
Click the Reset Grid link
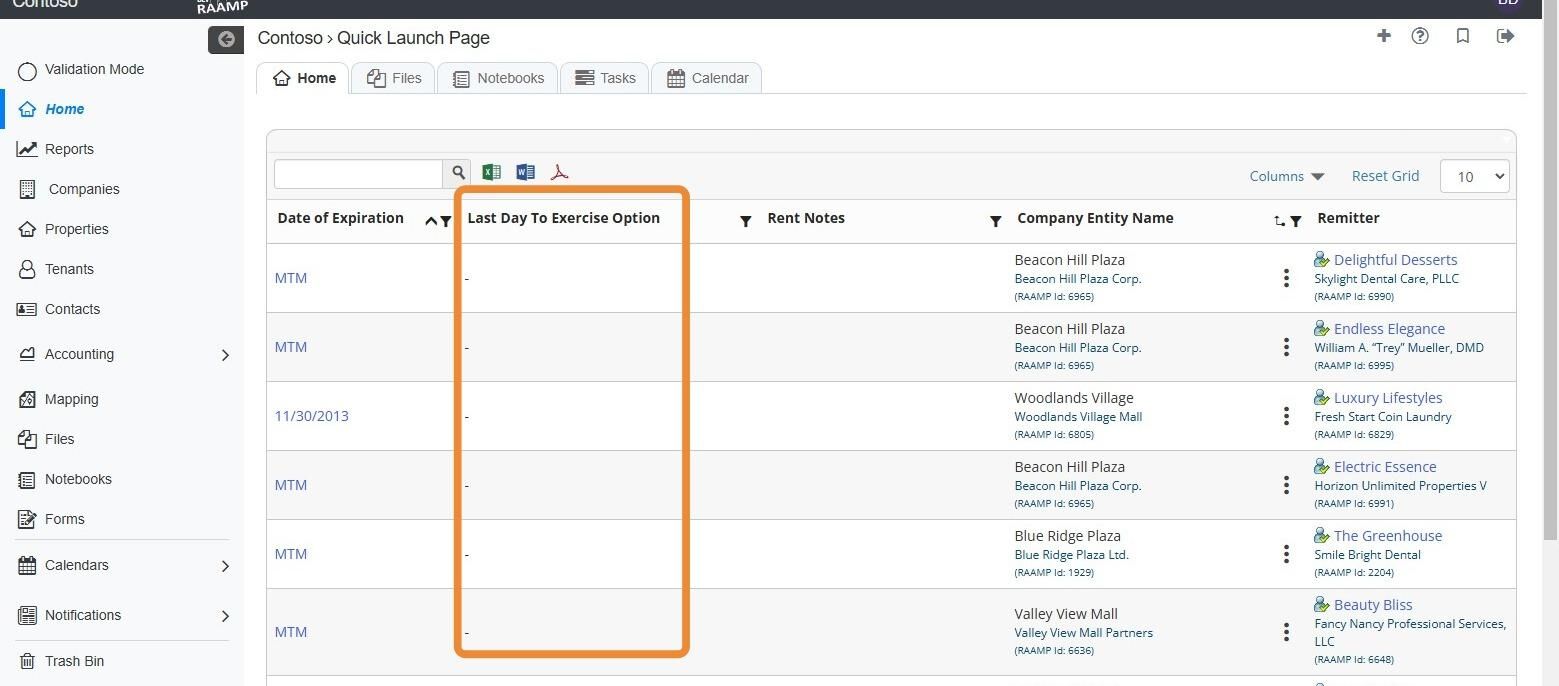[1385, 176]
